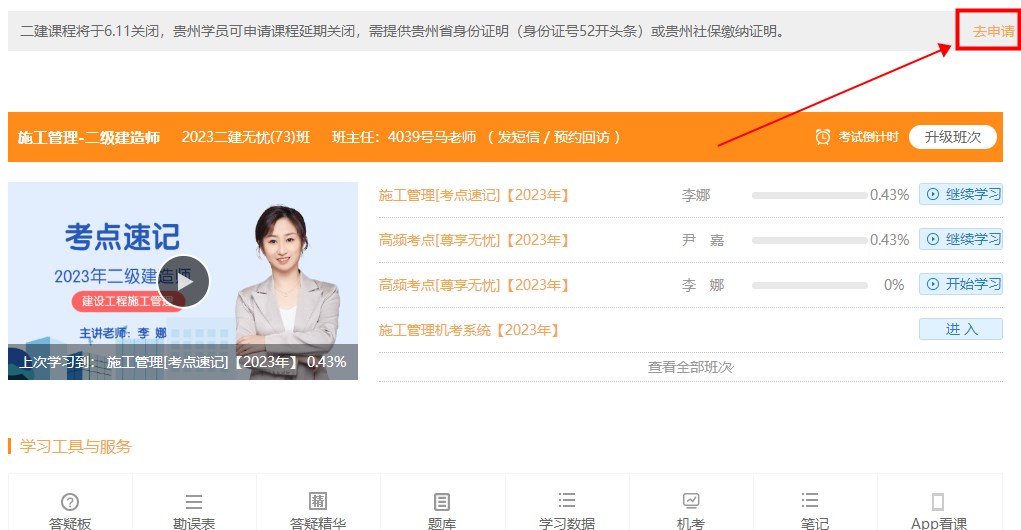Click 去申请 link in notice bar

click(x=993, y=32)
